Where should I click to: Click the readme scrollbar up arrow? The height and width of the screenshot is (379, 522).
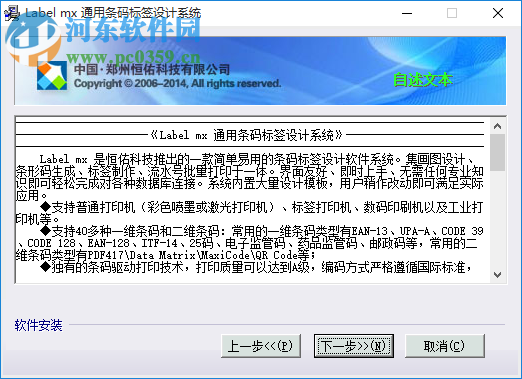497,126
